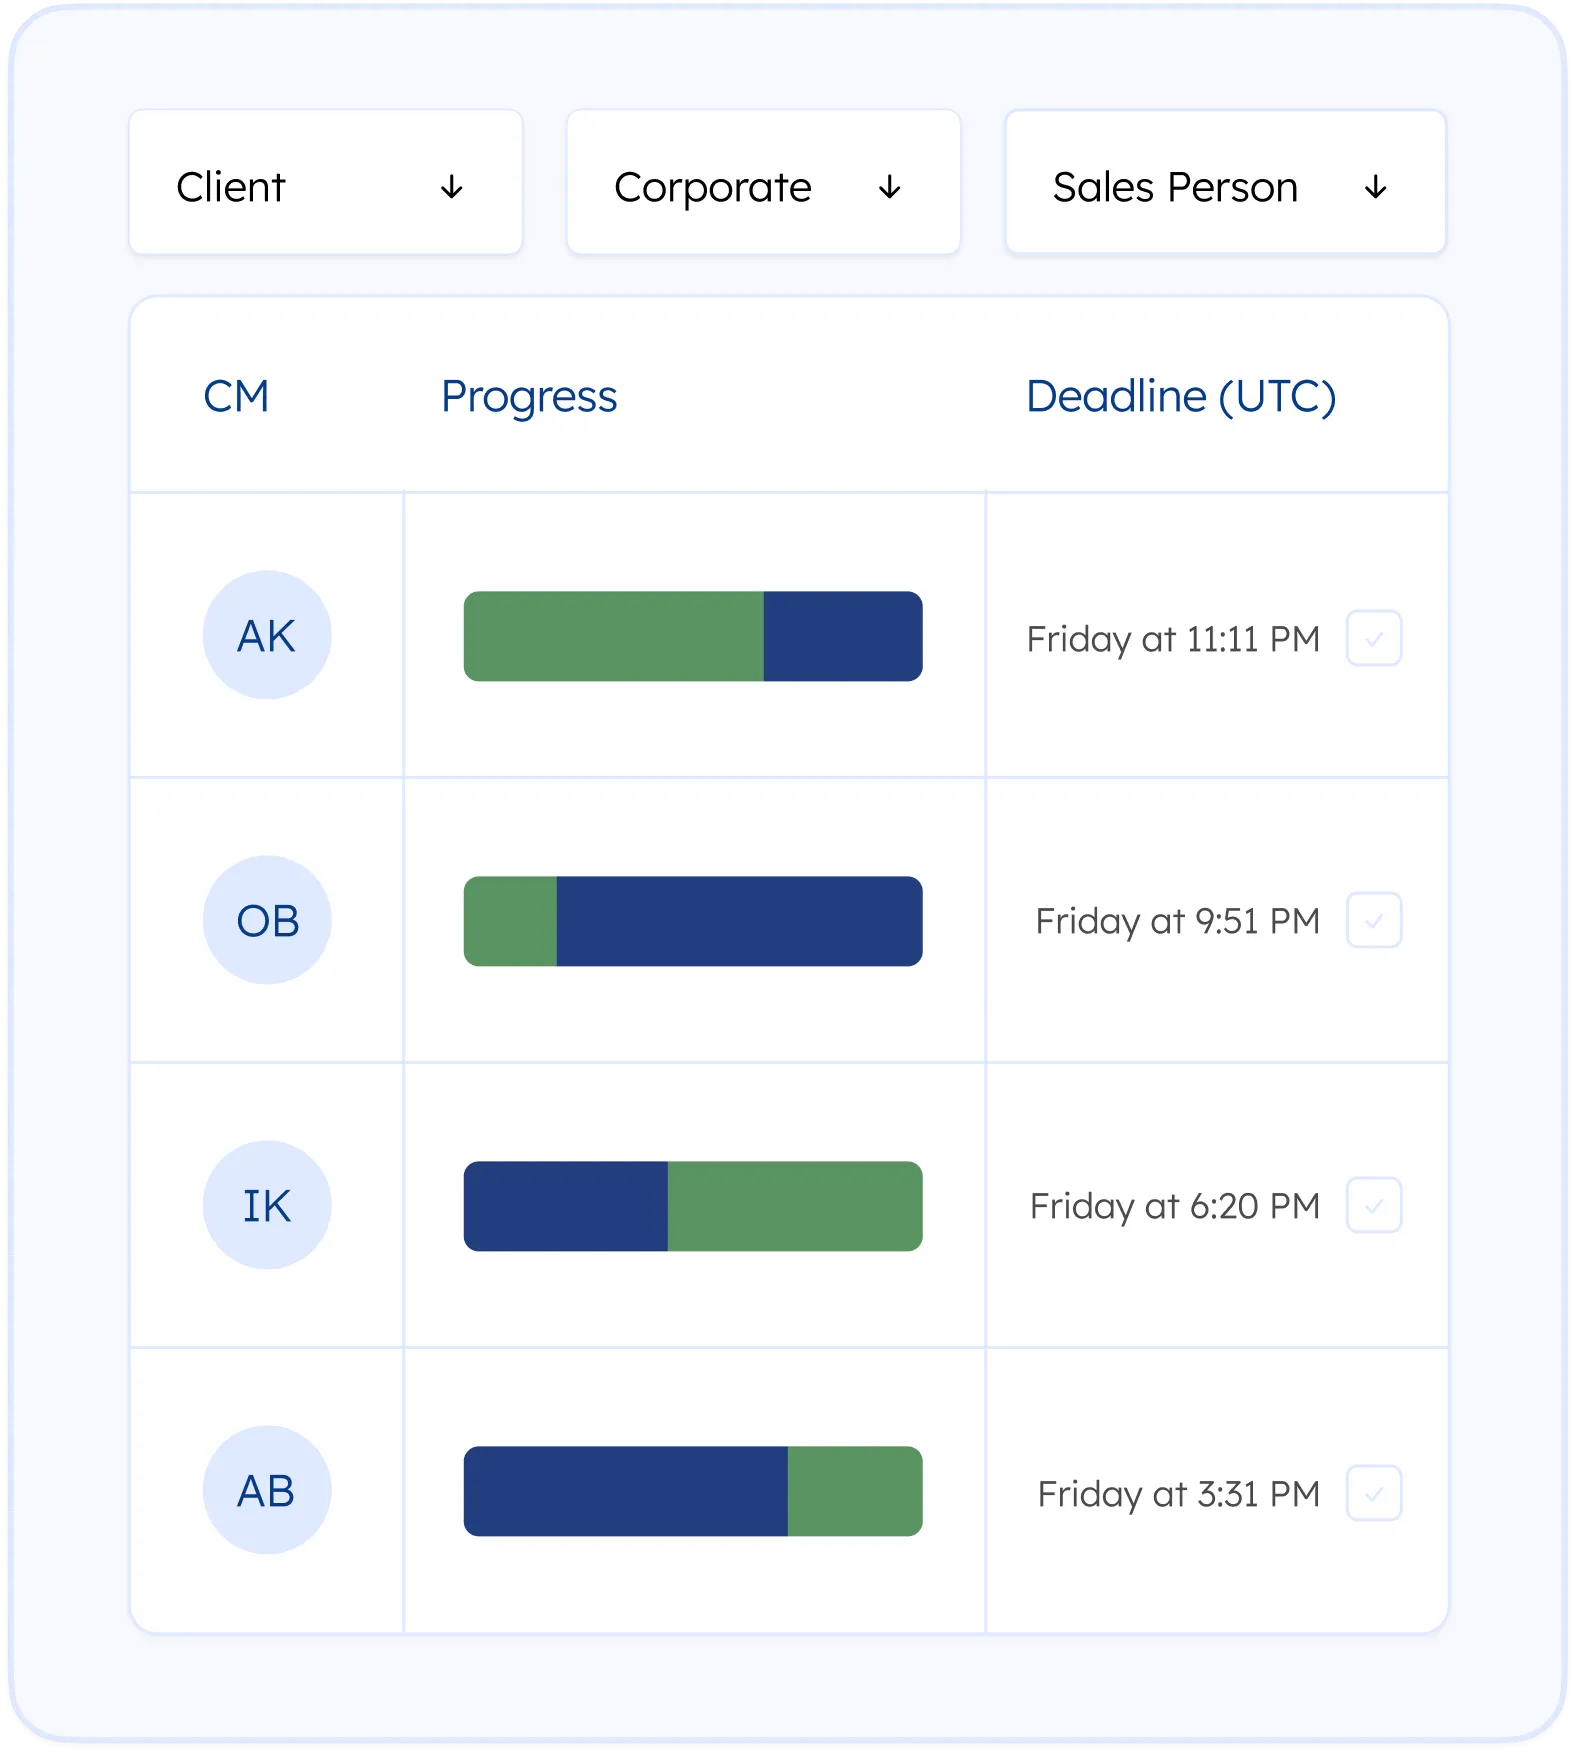Check the box beside Friday 9:51 PM
Viewport: 1573px width, 1753px height.
pos(1374,920)
